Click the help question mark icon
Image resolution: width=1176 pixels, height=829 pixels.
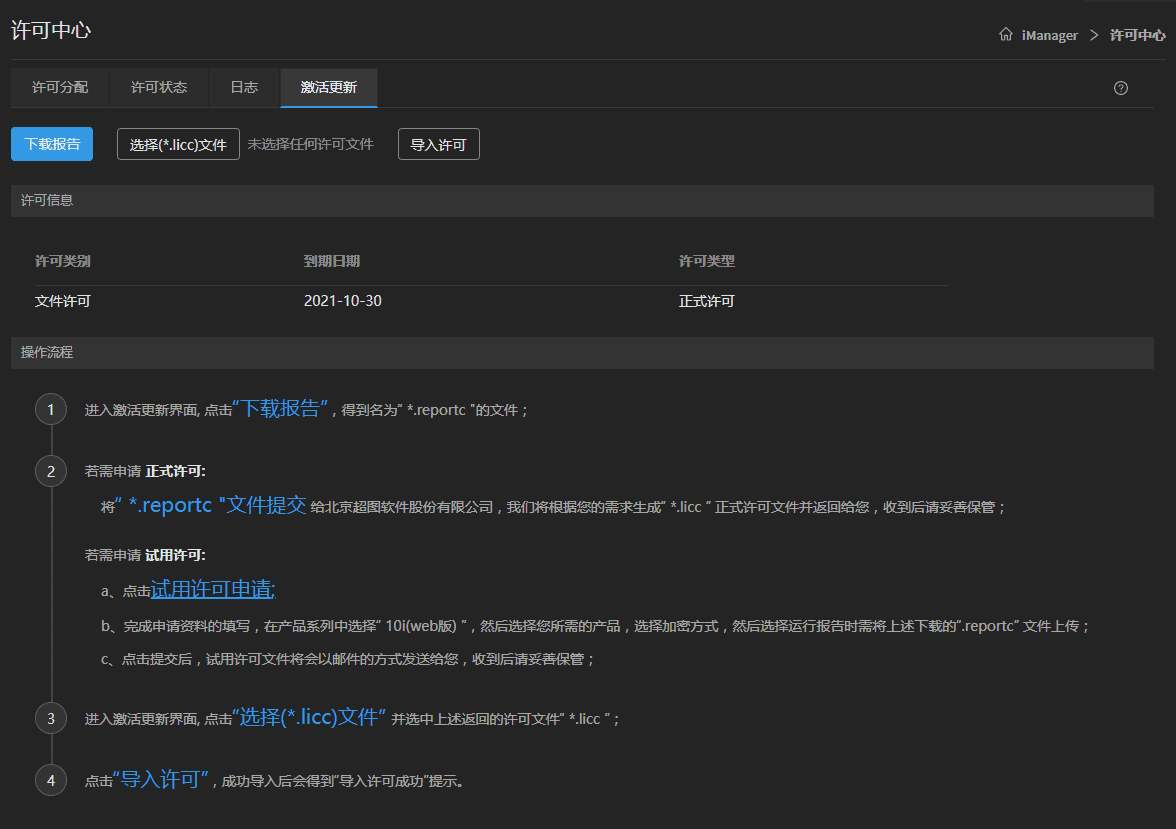click(x=1120, y=88)
